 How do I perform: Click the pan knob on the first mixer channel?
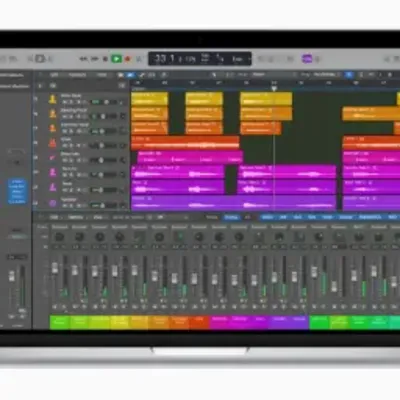[59, 237]
